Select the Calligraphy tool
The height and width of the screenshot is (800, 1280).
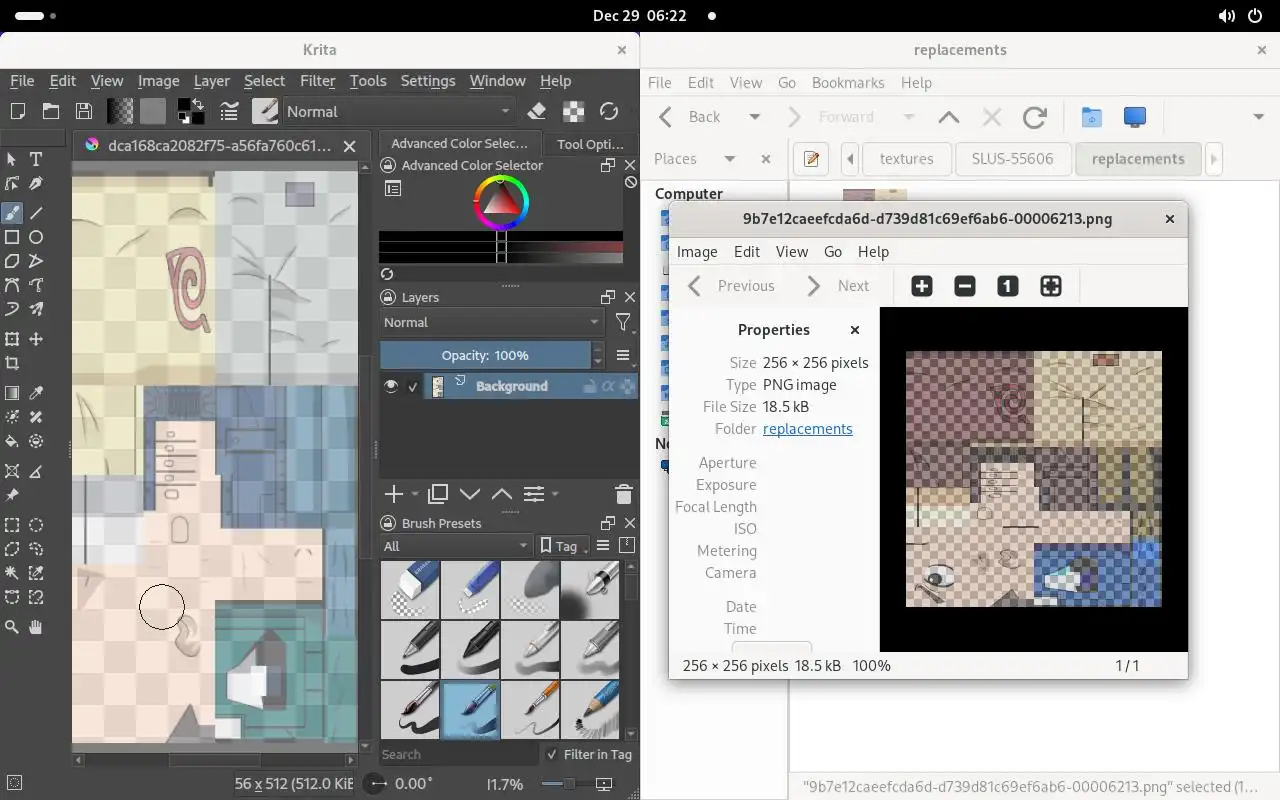coord(36,183)
